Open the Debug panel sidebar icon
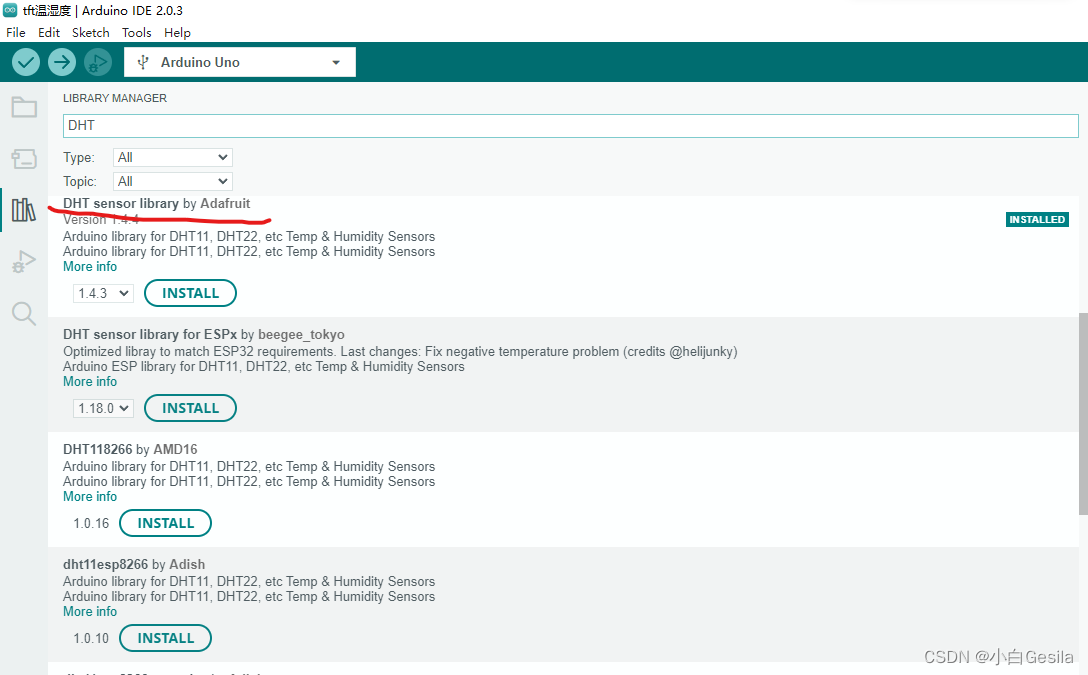The height and width of the screenshot is (675, 1088). click(24, 262)
